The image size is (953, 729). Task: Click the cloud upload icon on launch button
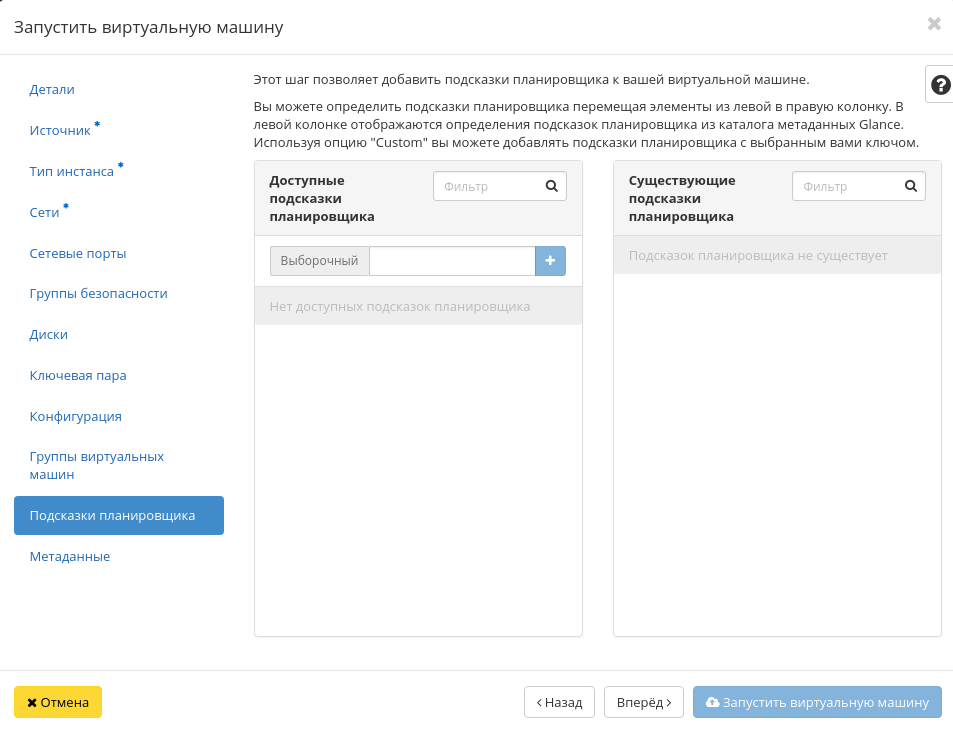point(713,702)
